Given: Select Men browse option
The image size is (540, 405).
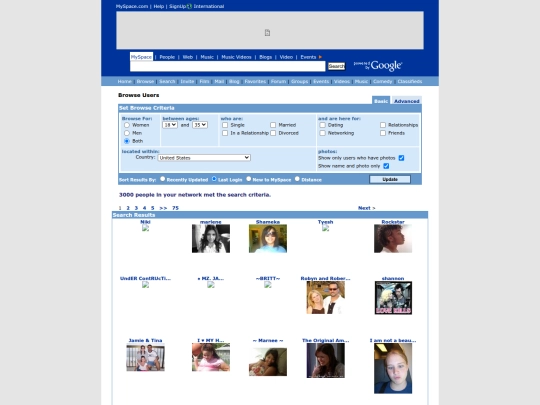Looking at the screenshot, I should point(127,133).
